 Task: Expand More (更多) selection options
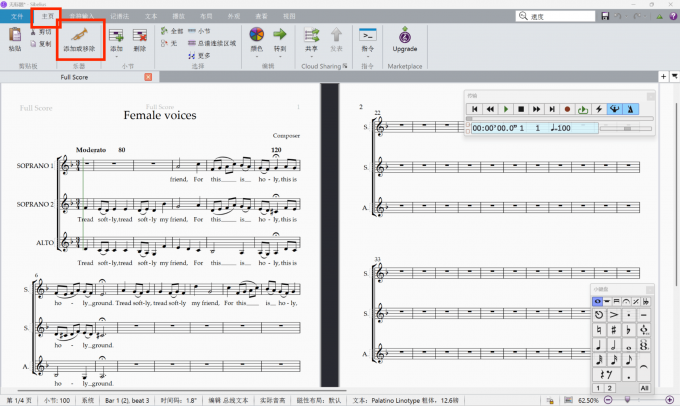(x=199, y=56)
